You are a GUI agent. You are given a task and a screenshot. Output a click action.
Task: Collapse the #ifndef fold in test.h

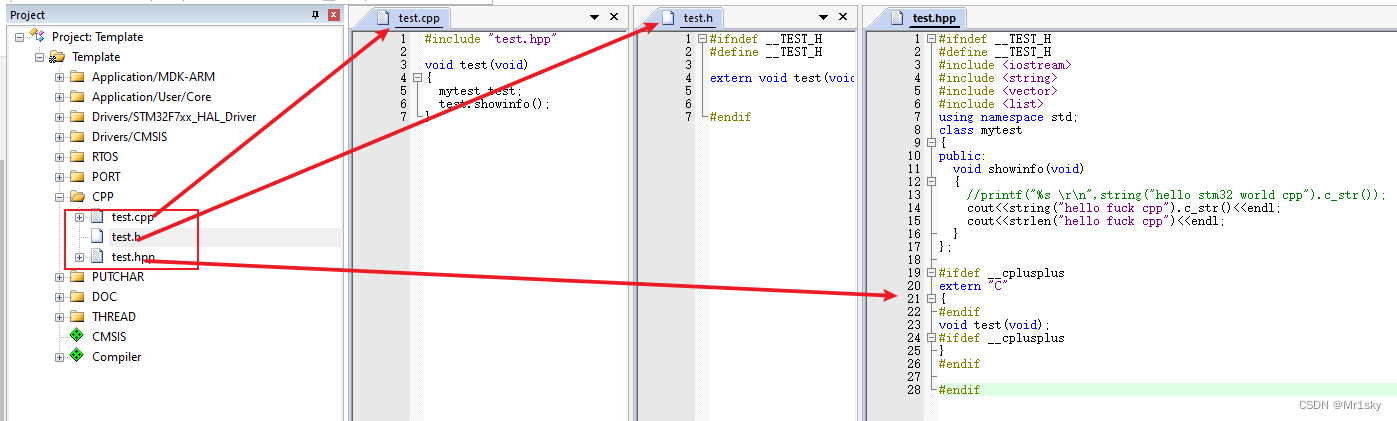[x=702, y=39]
